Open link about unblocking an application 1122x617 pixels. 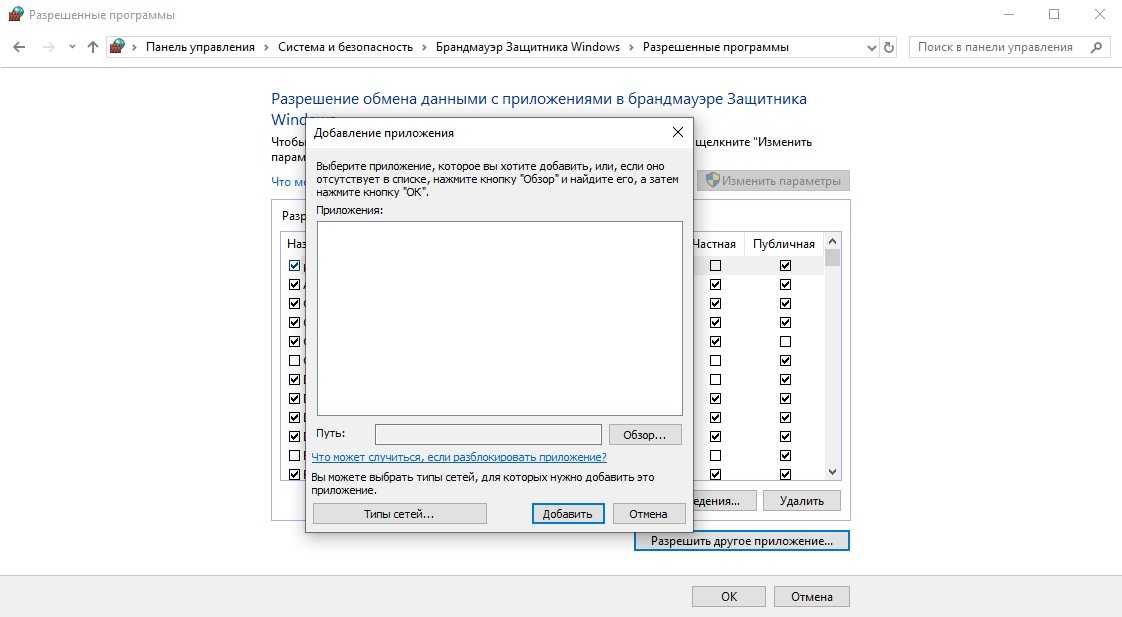pos(459,457)
